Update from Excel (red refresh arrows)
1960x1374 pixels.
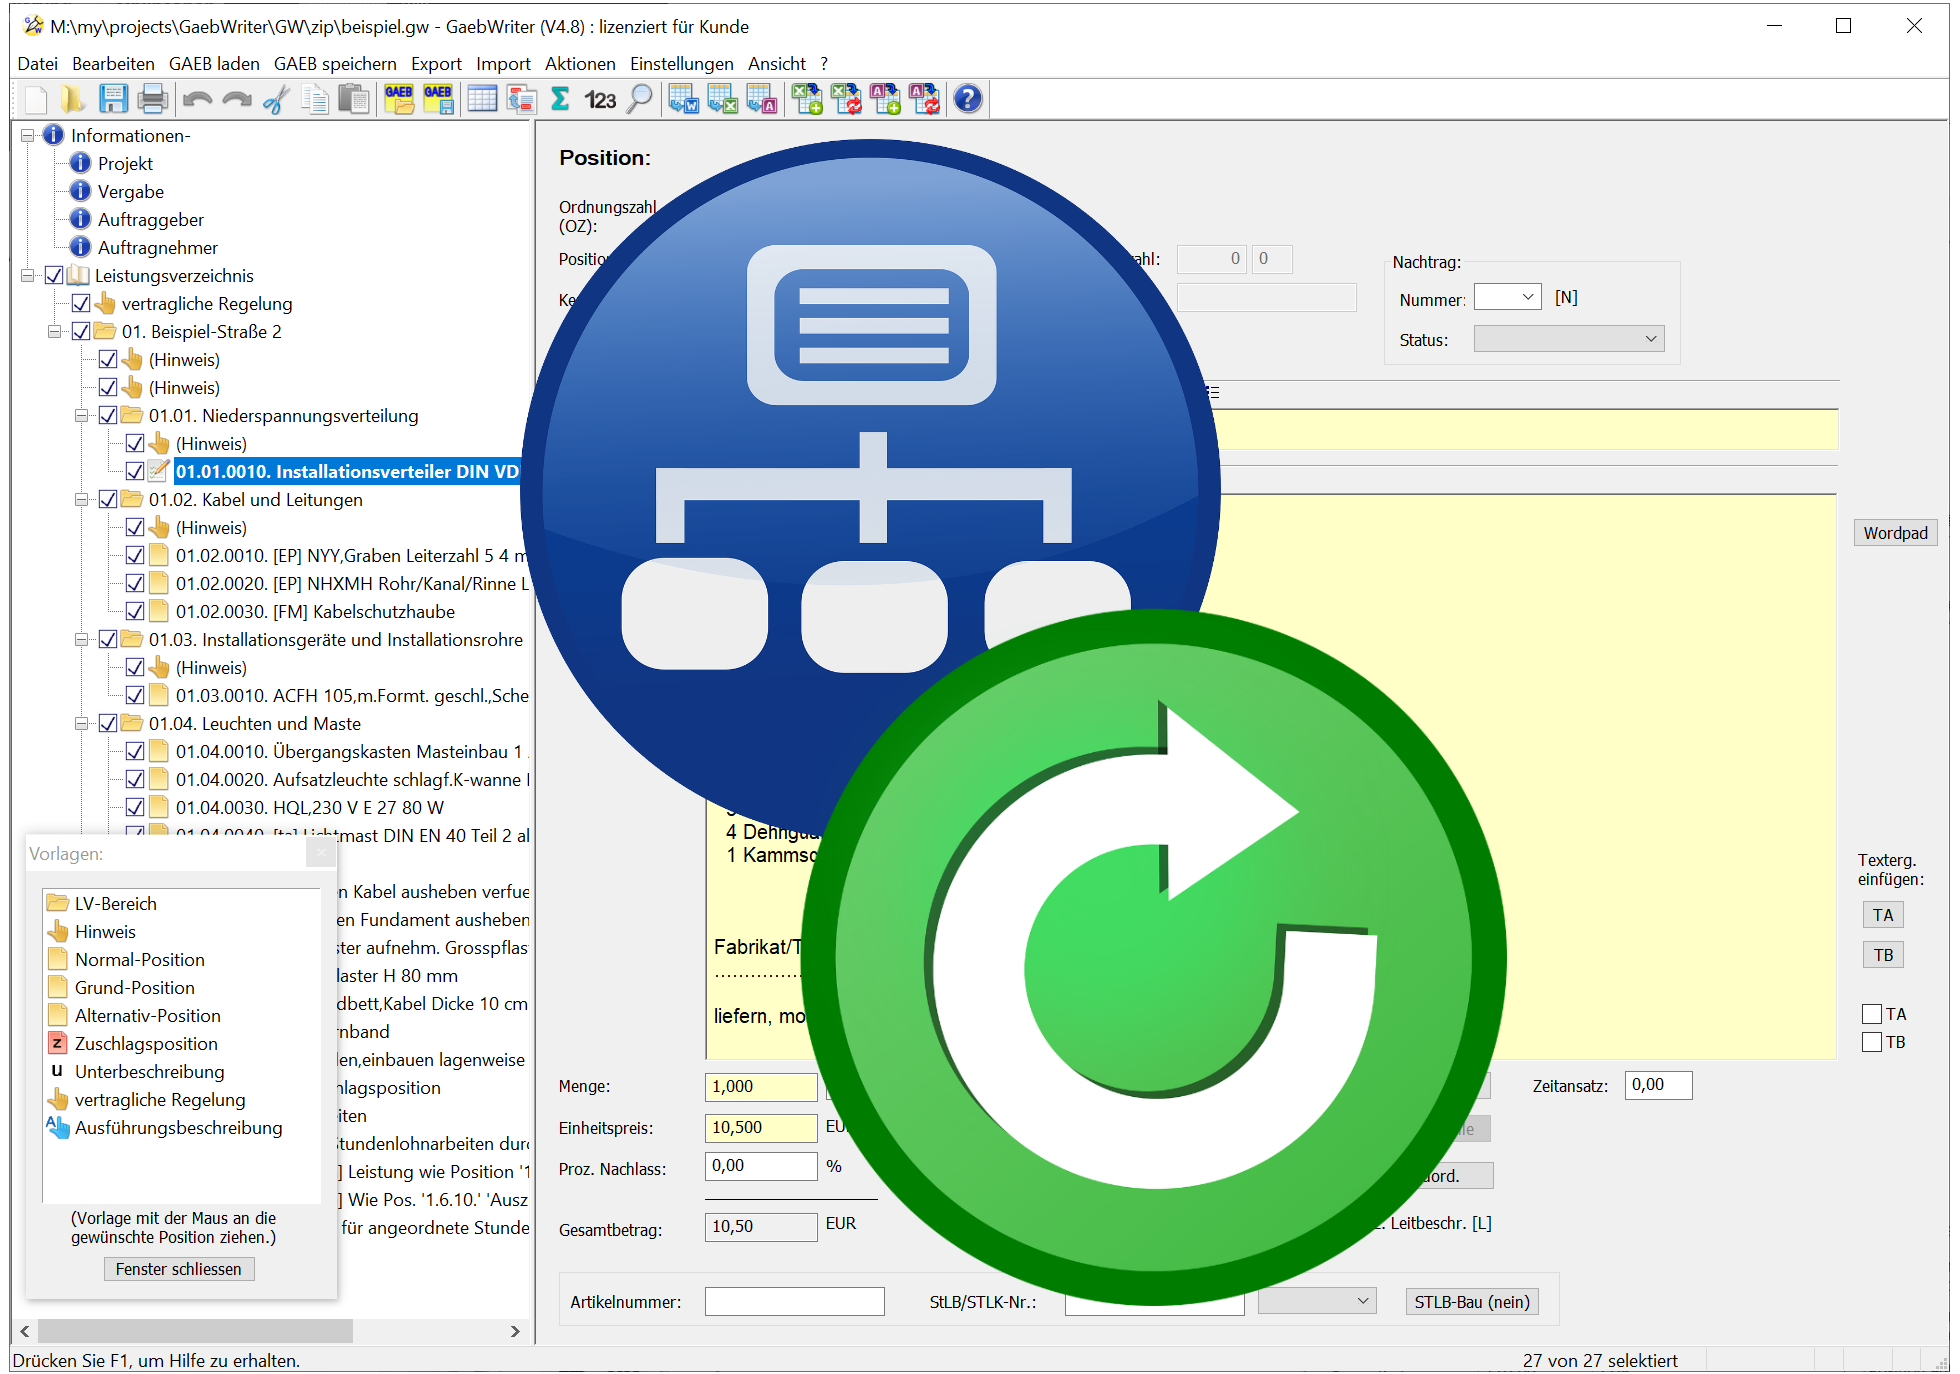[846, 99]
